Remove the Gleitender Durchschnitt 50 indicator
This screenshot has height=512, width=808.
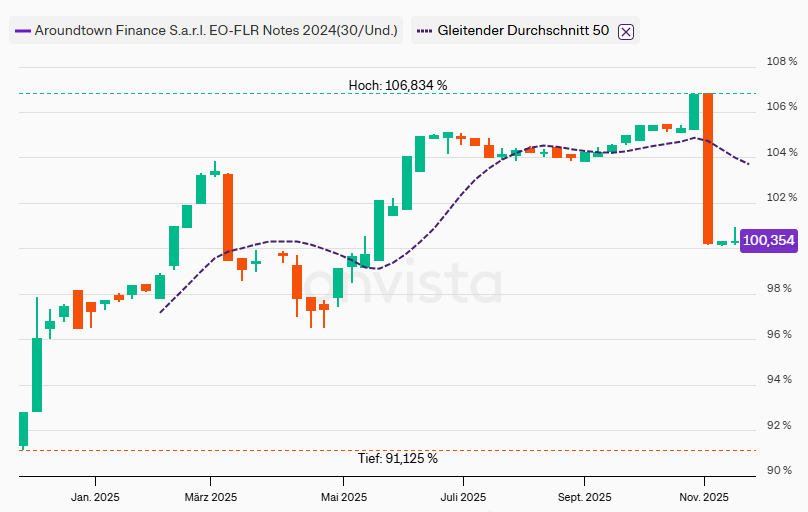click(626, 31)
